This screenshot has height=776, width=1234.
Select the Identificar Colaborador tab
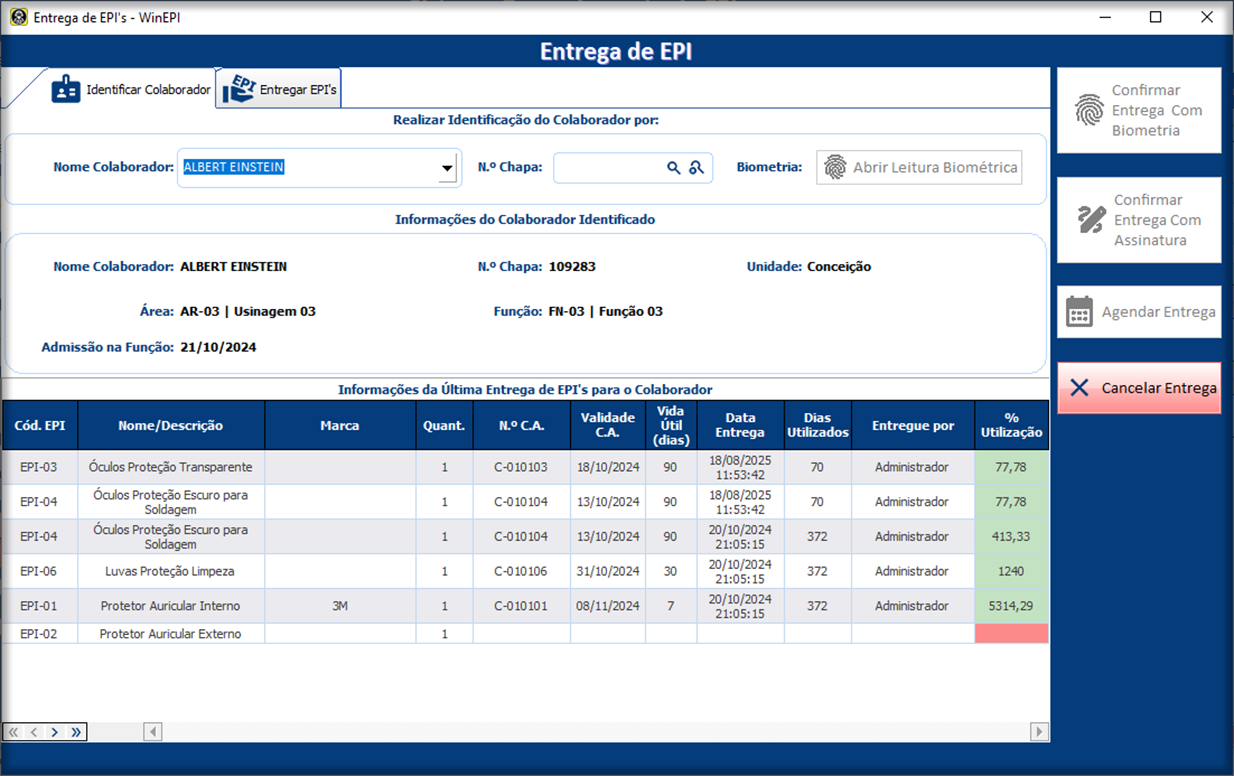click(132, 89)
